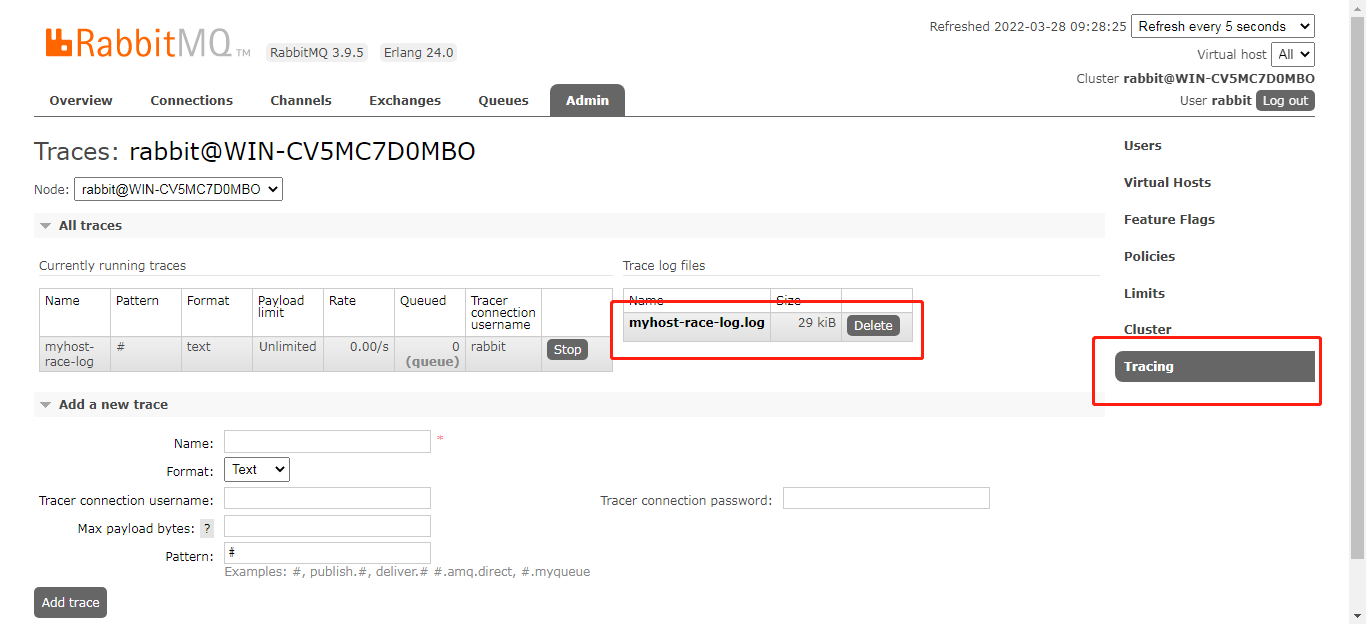Open the Virtual host dropdown
The width and height of the screenshot is (1366, 624).
point(1293,54)
